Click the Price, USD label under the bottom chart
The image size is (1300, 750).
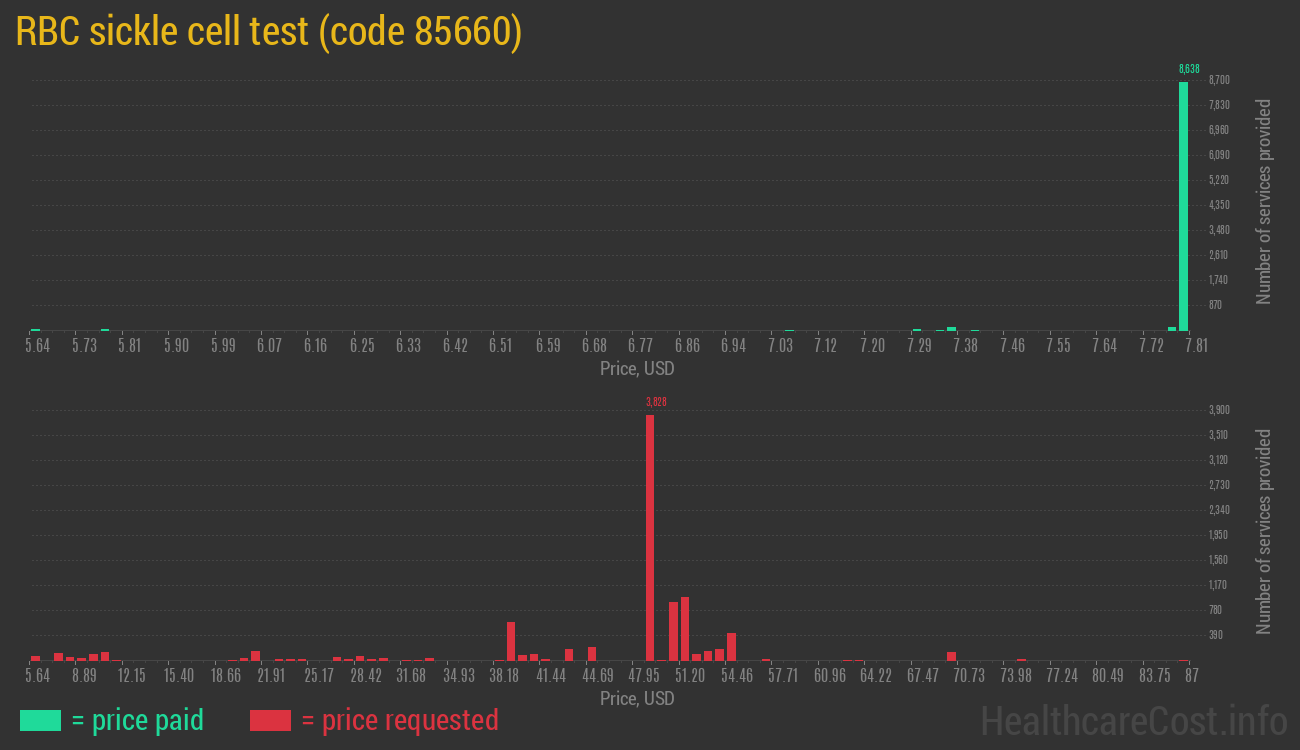point(637,698)
